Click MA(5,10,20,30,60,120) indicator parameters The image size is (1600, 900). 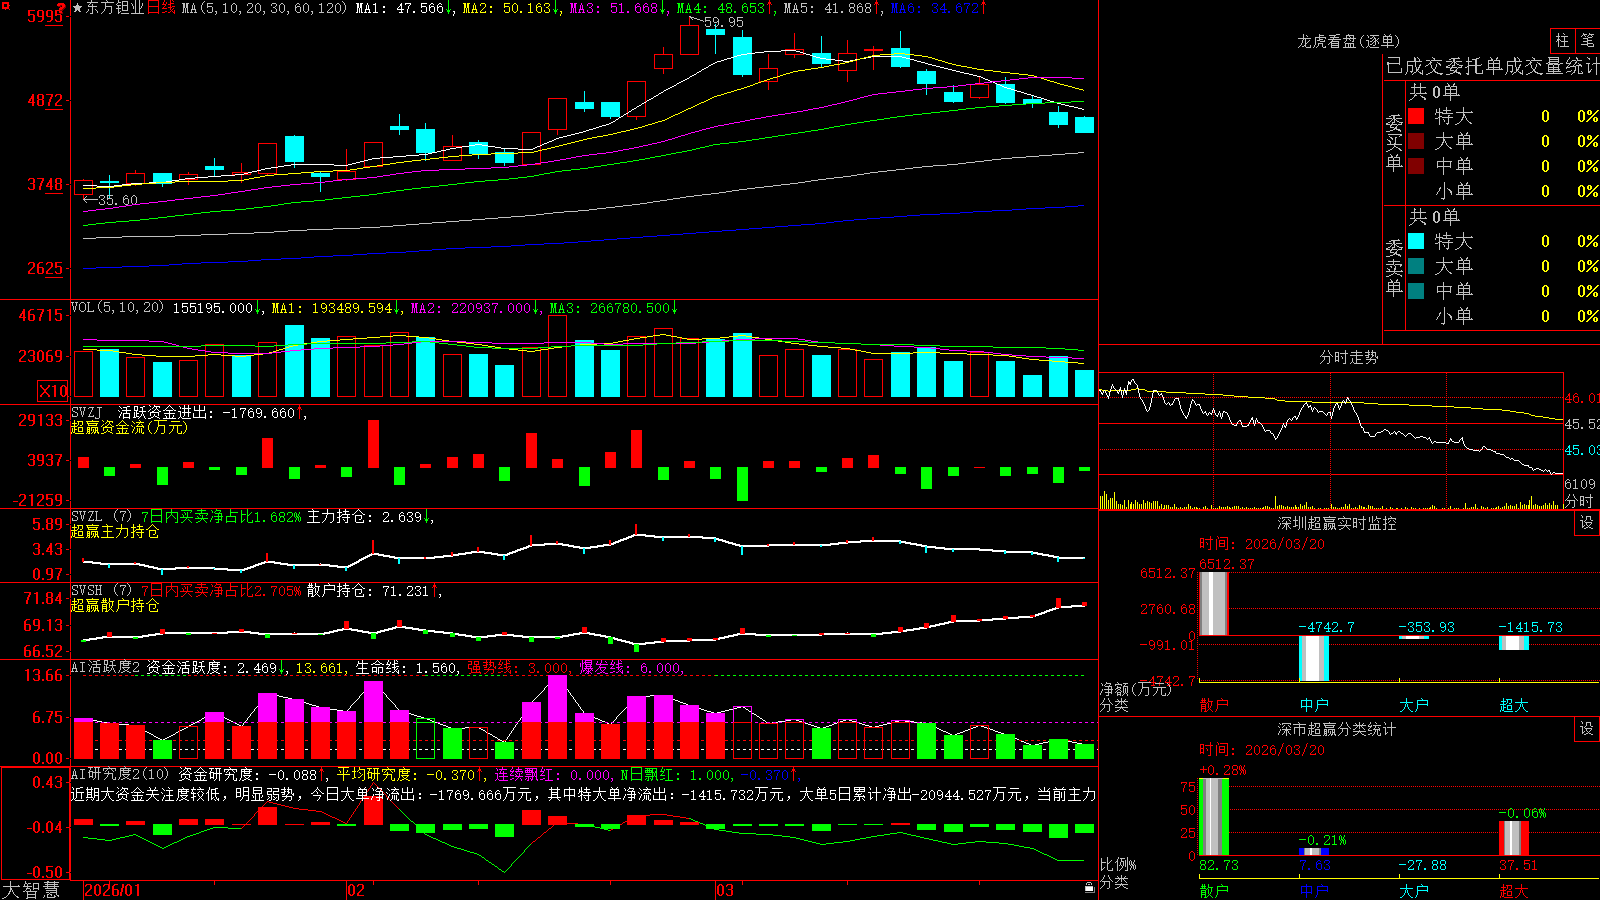tap(264, 8)
